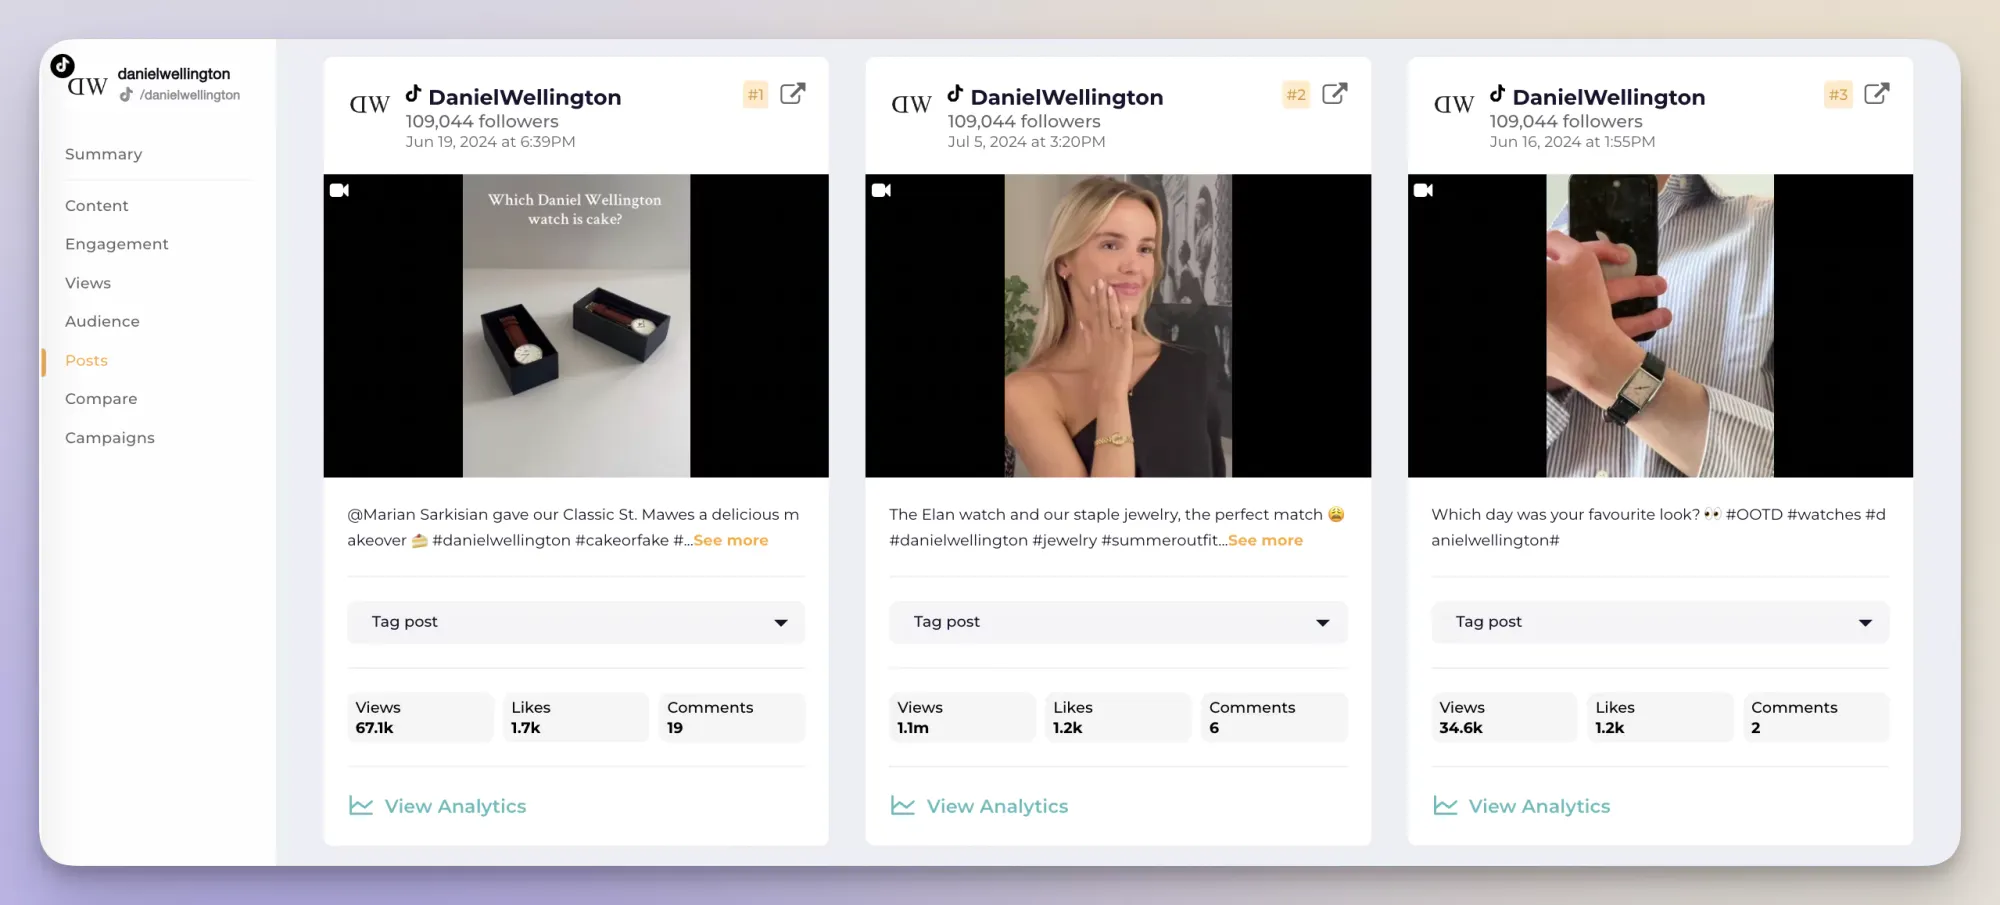Image resolution: width=2000 pixels, height=905 pixels.
Task: Open Tag post dropdown on post #1
Action: tap(576, 622)
